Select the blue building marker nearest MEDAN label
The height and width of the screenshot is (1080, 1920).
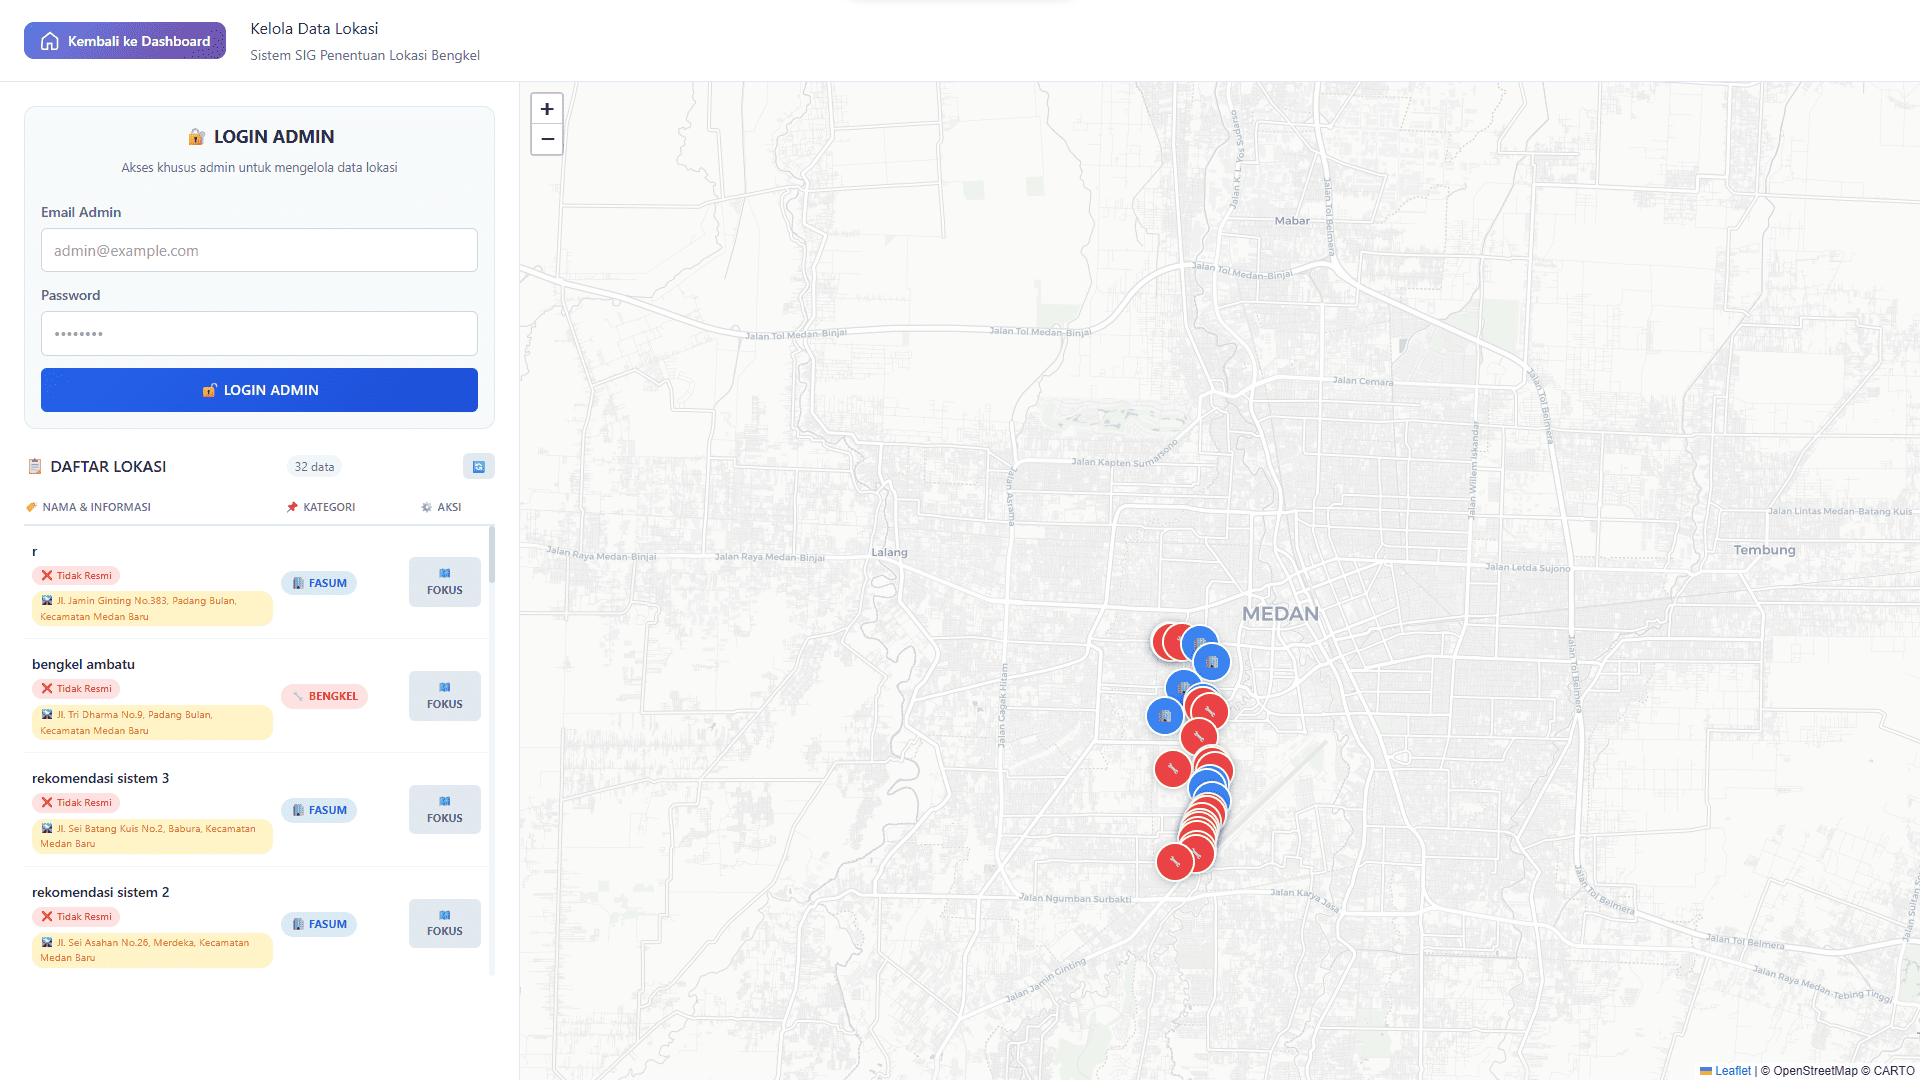(x=1212, y=662)
